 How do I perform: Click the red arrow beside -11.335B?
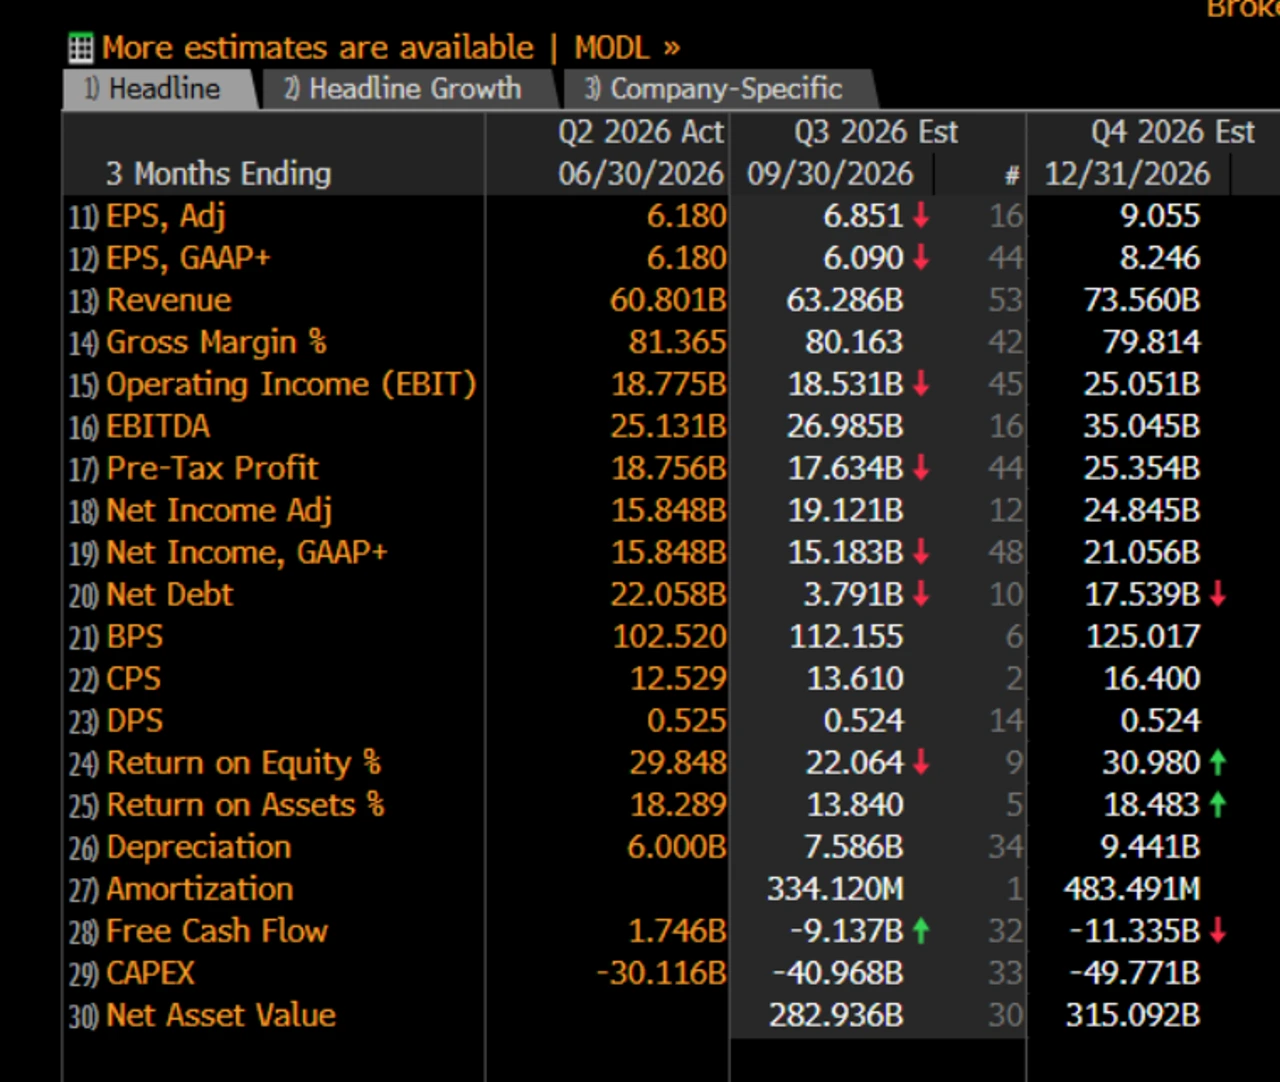[x=1217, y=930]
